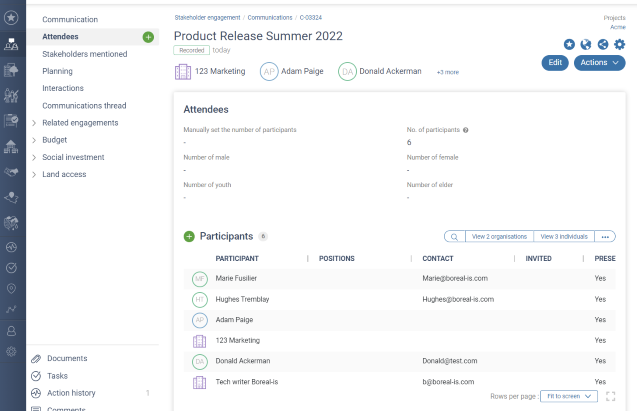637x411 pixels.
Task: Open the Actions dropdown button
Action: coord(599,62)
